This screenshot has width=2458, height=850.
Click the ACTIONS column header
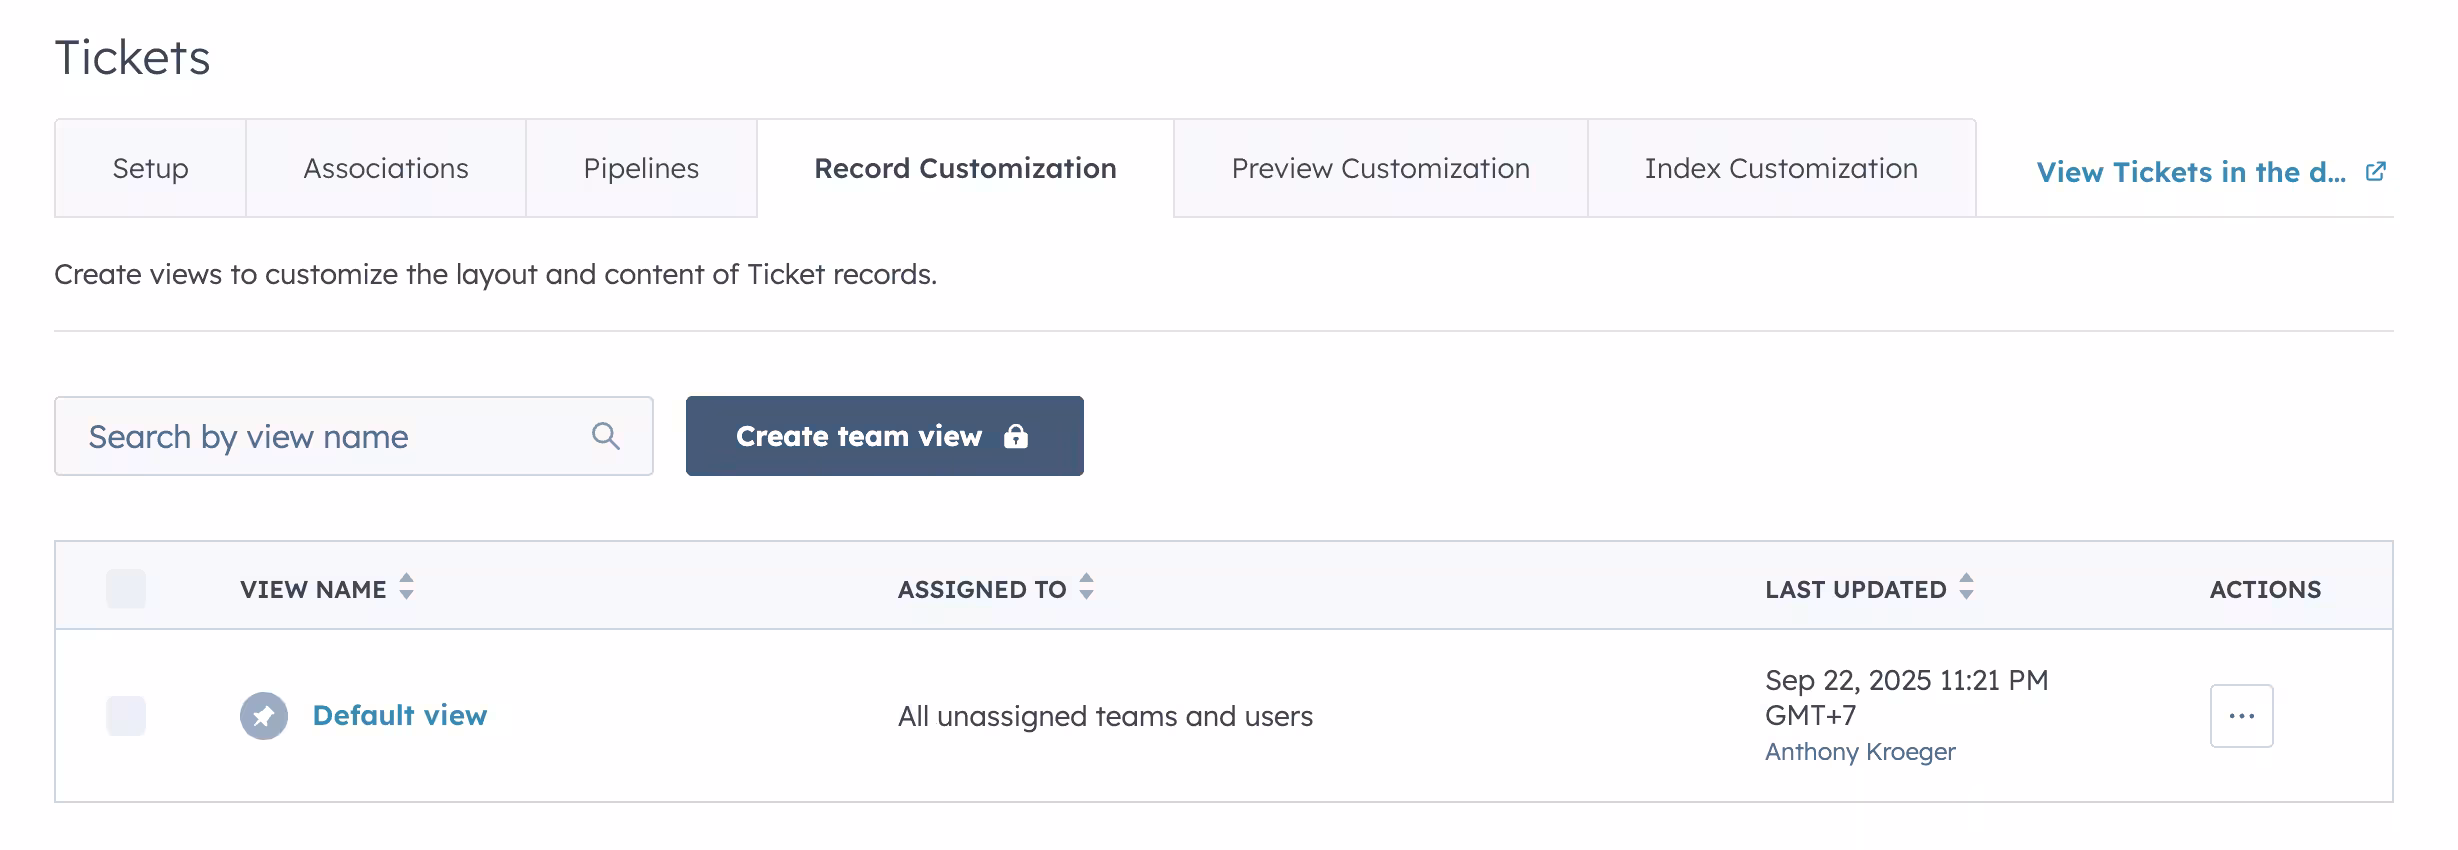tap(2265, 589)
